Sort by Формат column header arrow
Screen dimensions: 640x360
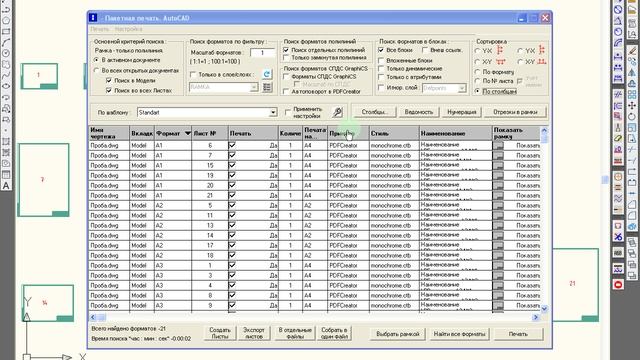(x=187, y=133)
